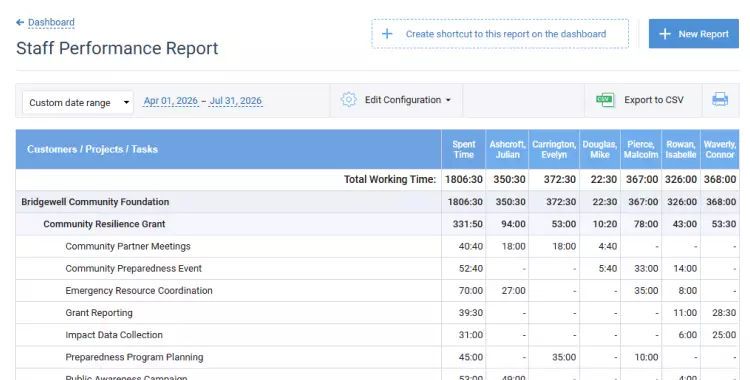Change the start date Apr 01, 2026
750x380 pixels.
click(171, 101)
